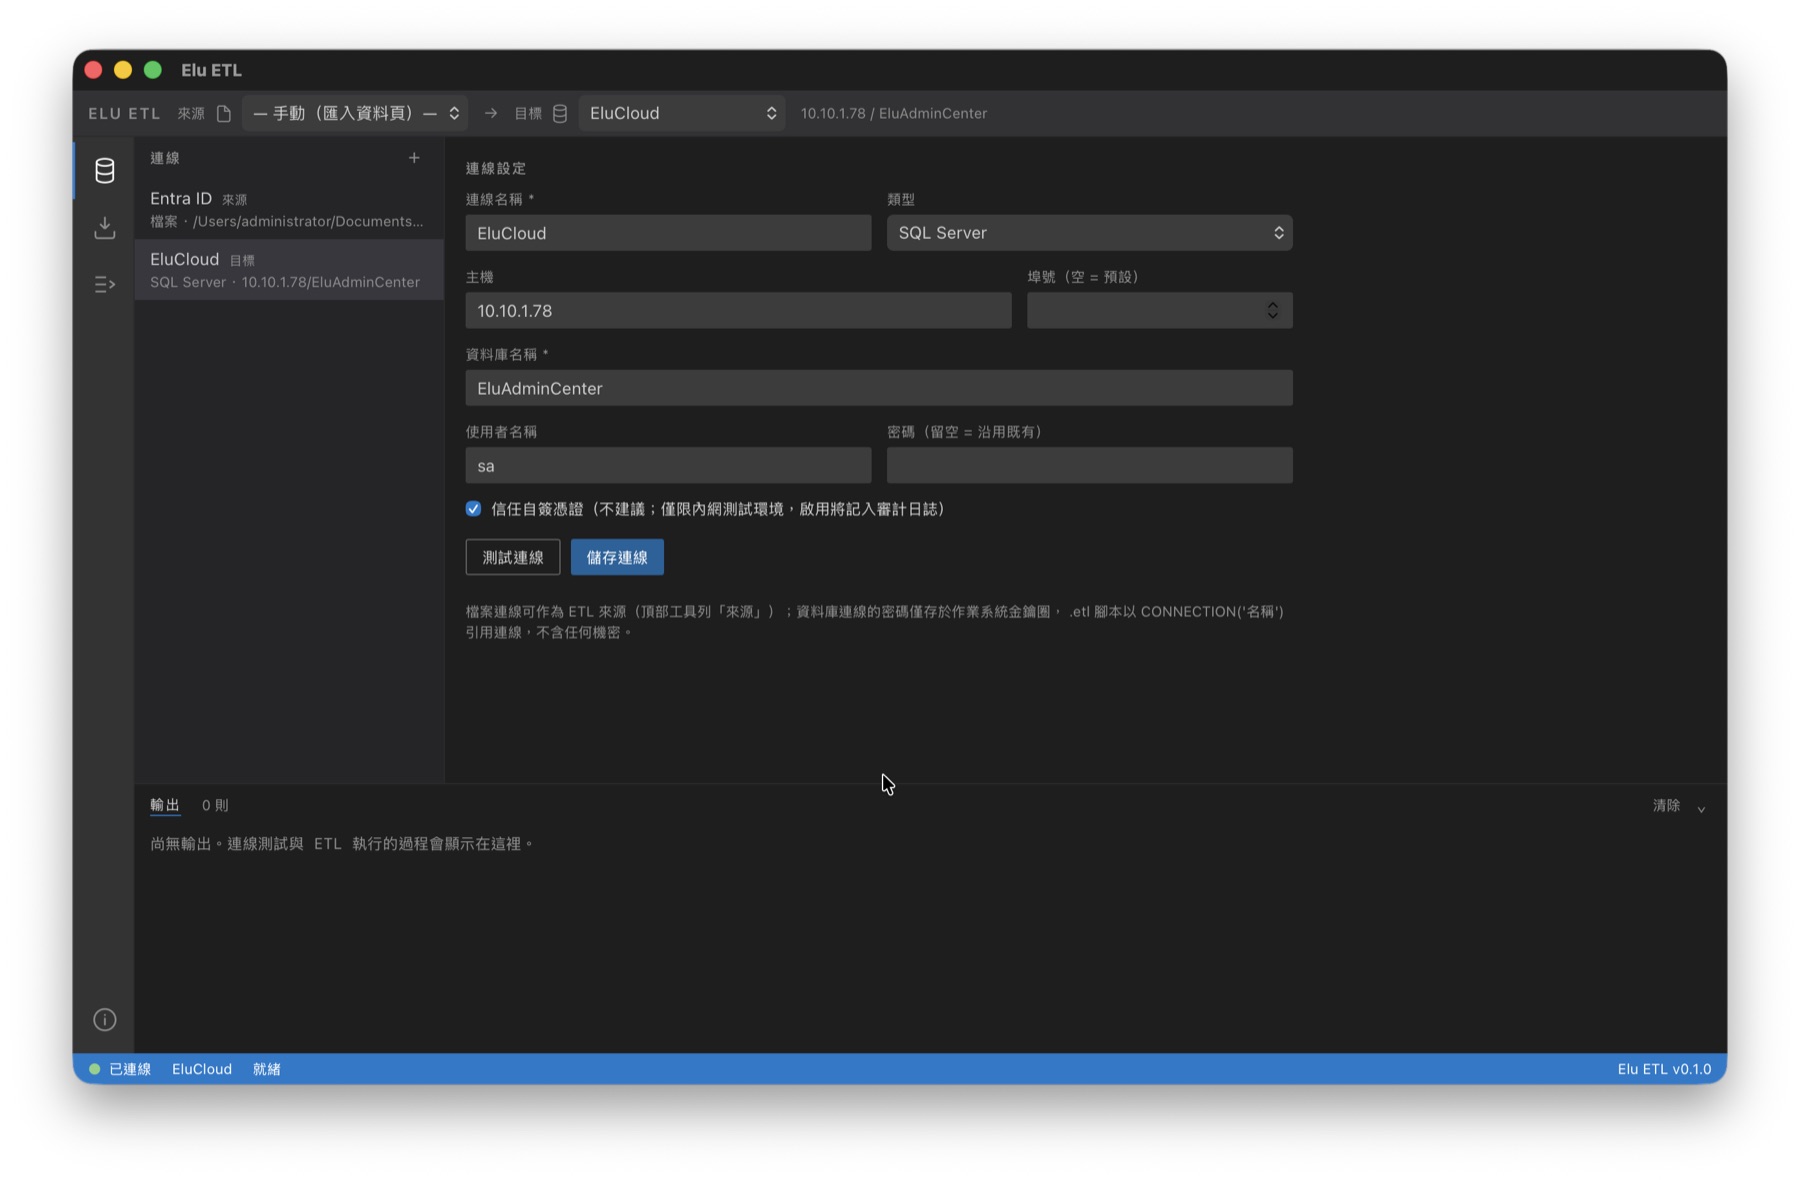This screenshot has width=1800, height=1180.
Task: Open the SQL Server type dropdown
Action: tap(1089, 233)
